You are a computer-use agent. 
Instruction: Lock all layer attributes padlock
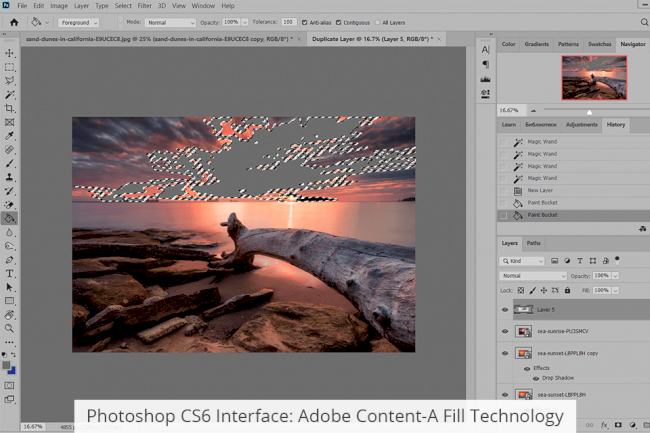(x=568, y=290)
